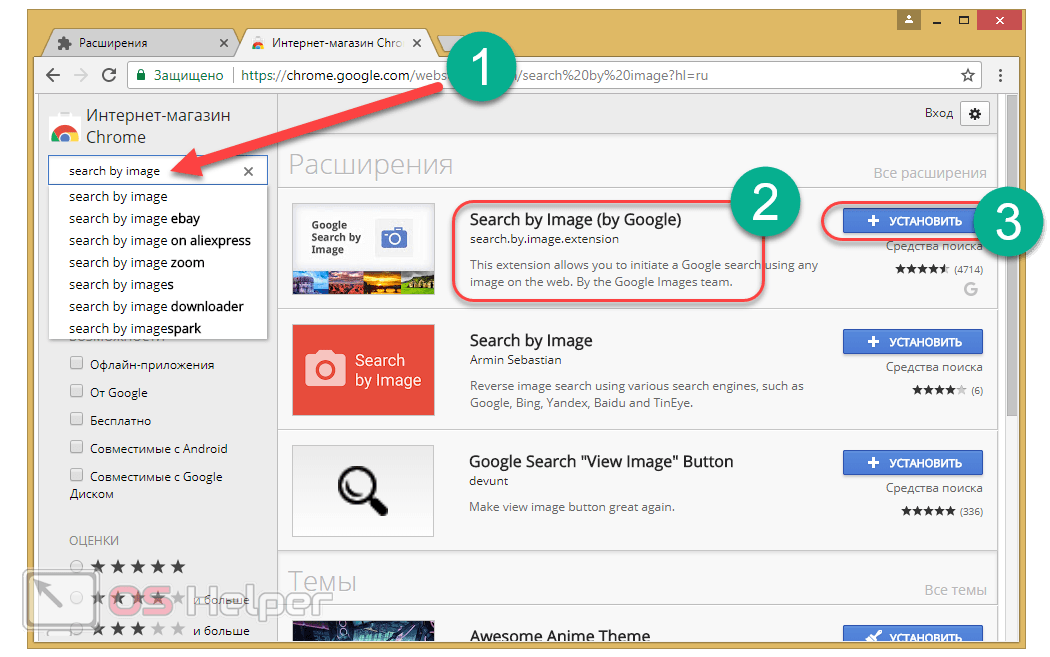This screenshot has height=657, width=1050.
Task: Tick the Совместимые с Android checkbox
Action: click(x=76, y=448)
